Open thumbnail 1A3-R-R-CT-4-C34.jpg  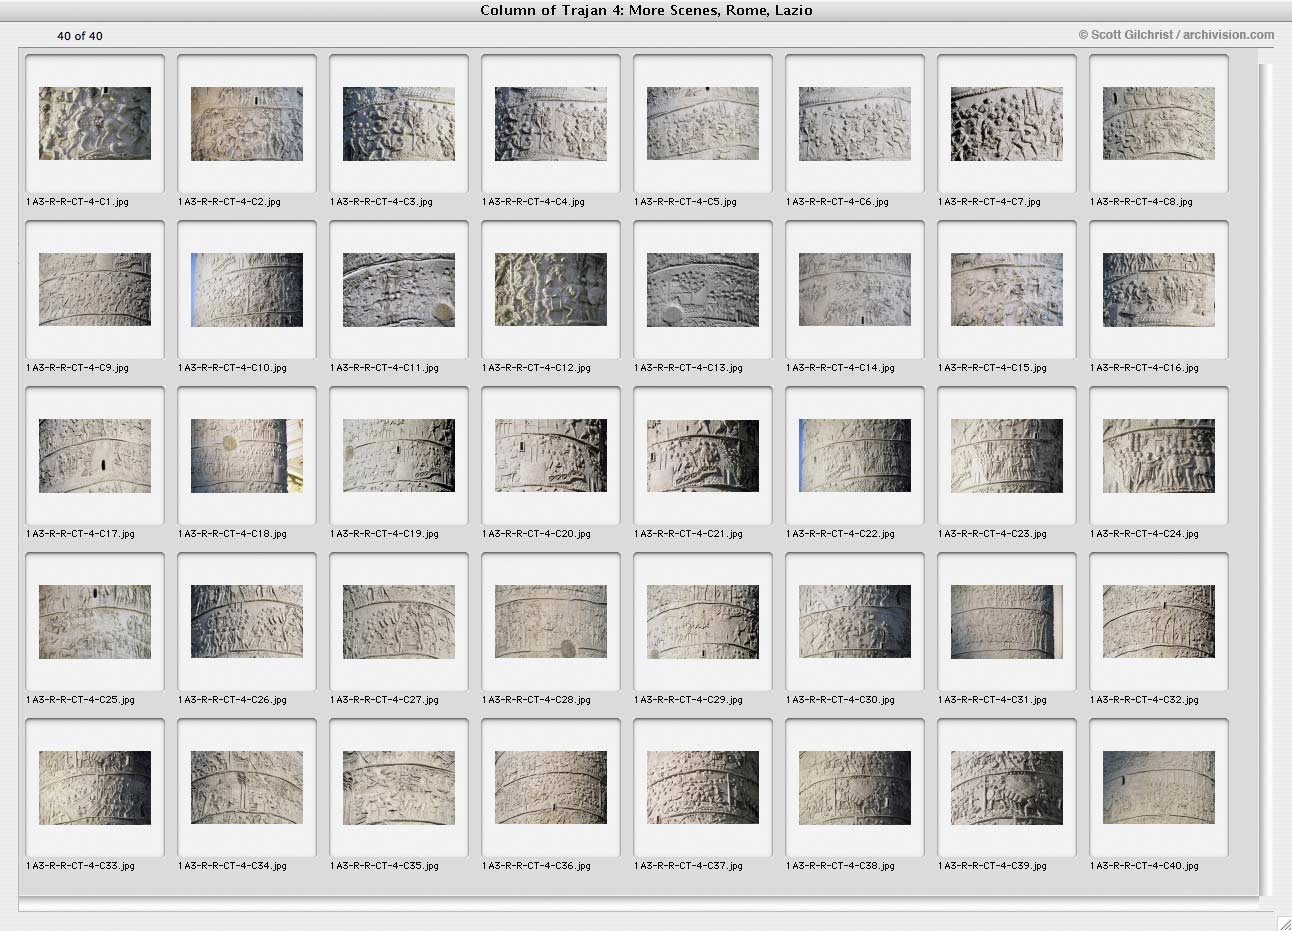247,787
